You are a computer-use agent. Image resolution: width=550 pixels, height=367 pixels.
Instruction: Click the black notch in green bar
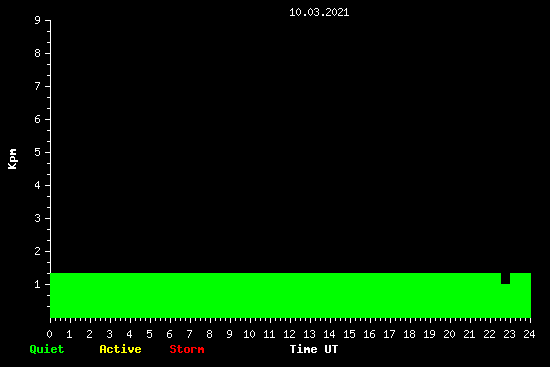click(505, 278)
